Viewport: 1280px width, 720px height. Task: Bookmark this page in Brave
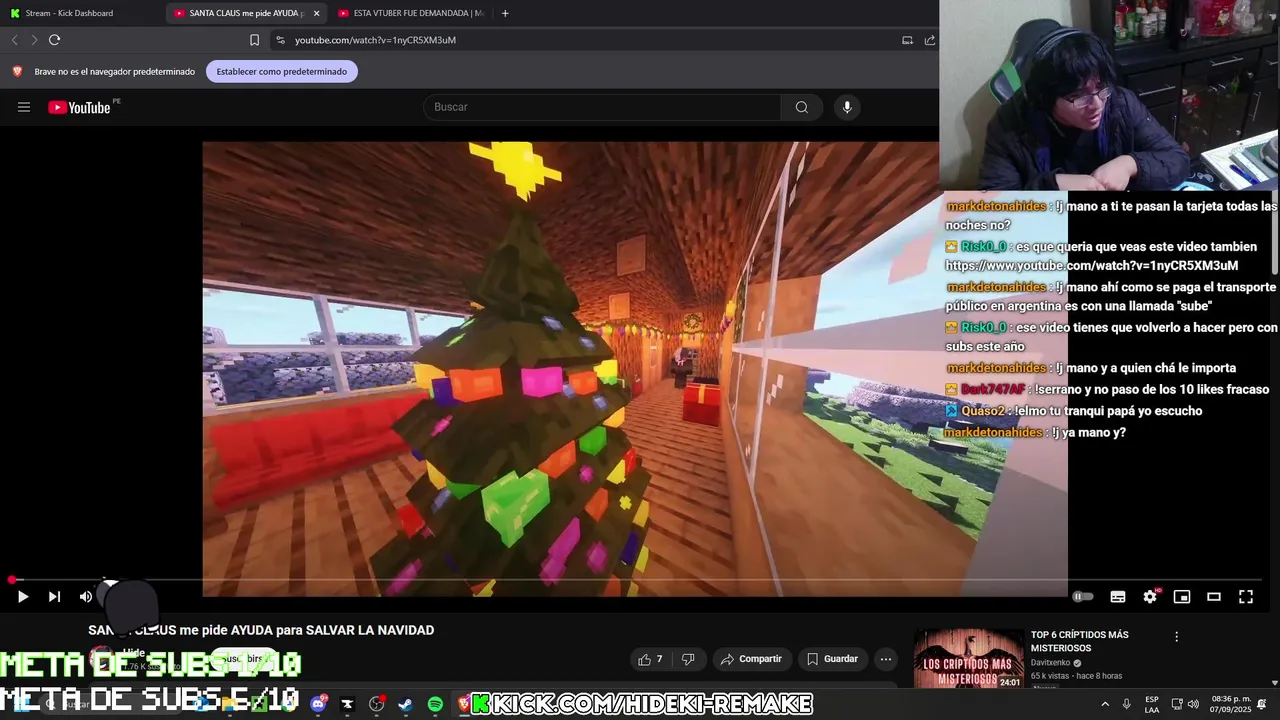click(x=254, y=40)
